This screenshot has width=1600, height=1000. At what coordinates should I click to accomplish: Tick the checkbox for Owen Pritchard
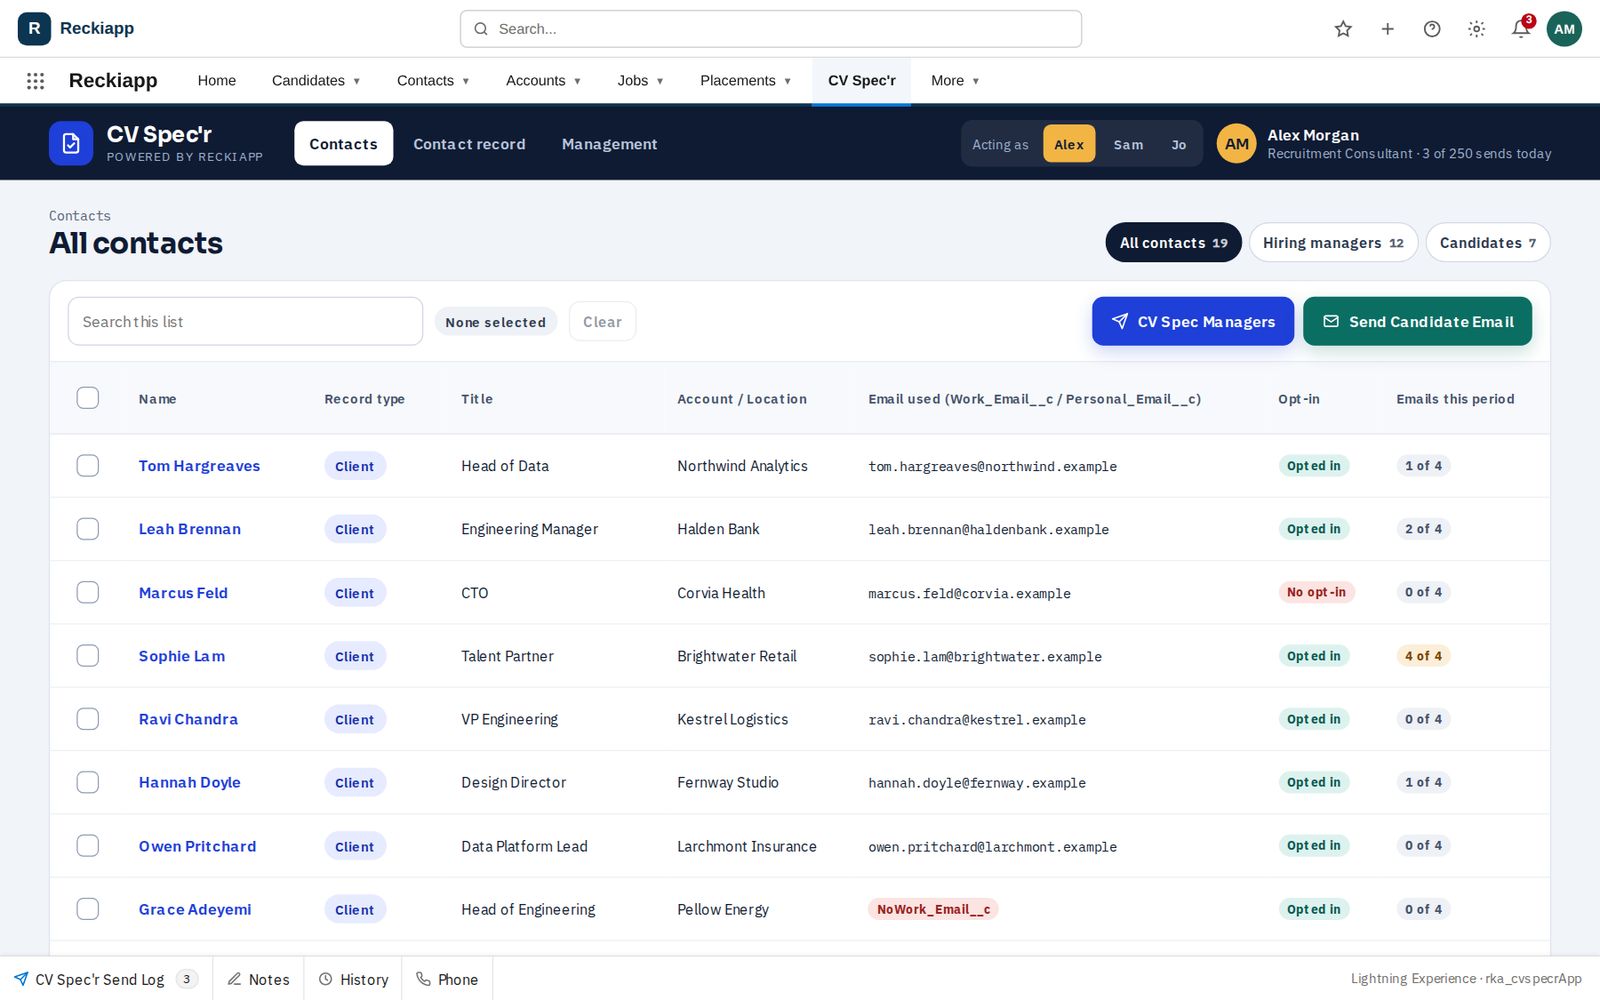[88, 845]
